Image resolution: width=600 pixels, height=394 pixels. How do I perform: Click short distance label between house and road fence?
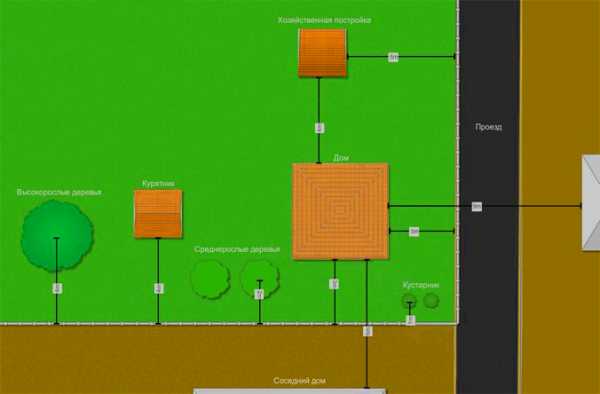pos(414,232)
